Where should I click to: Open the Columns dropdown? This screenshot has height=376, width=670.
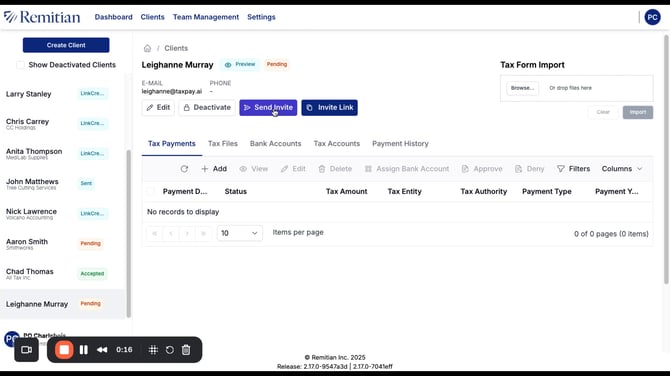coord(622,169)
